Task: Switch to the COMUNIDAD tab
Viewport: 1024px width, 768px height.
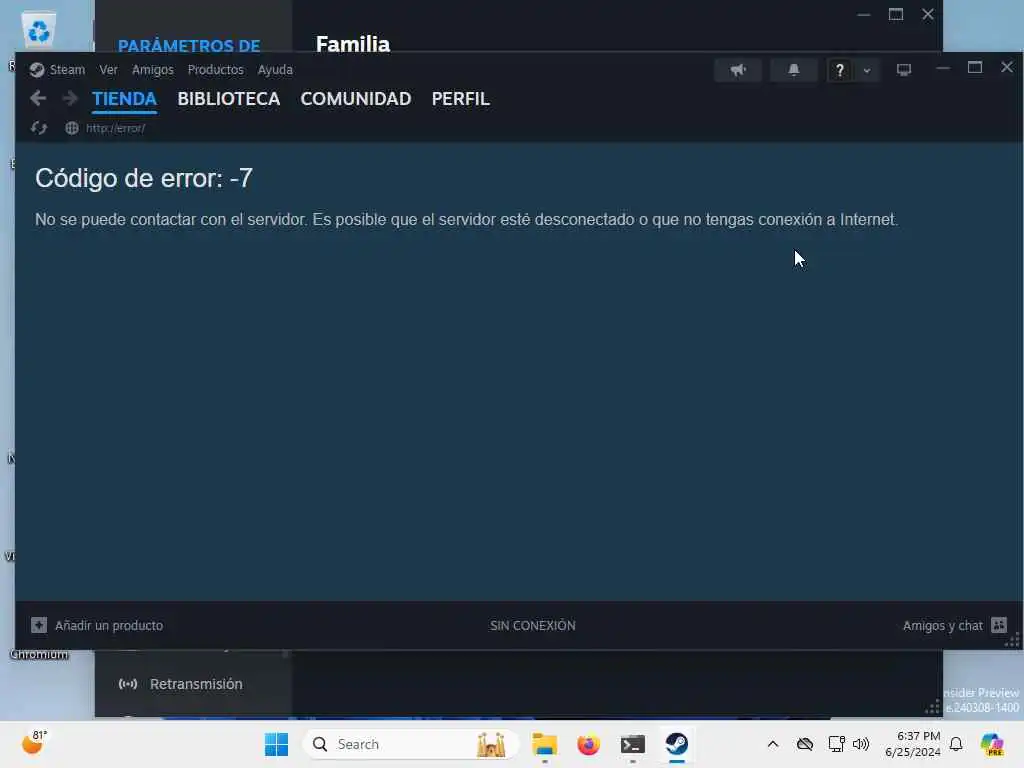Action: [356, 99]
